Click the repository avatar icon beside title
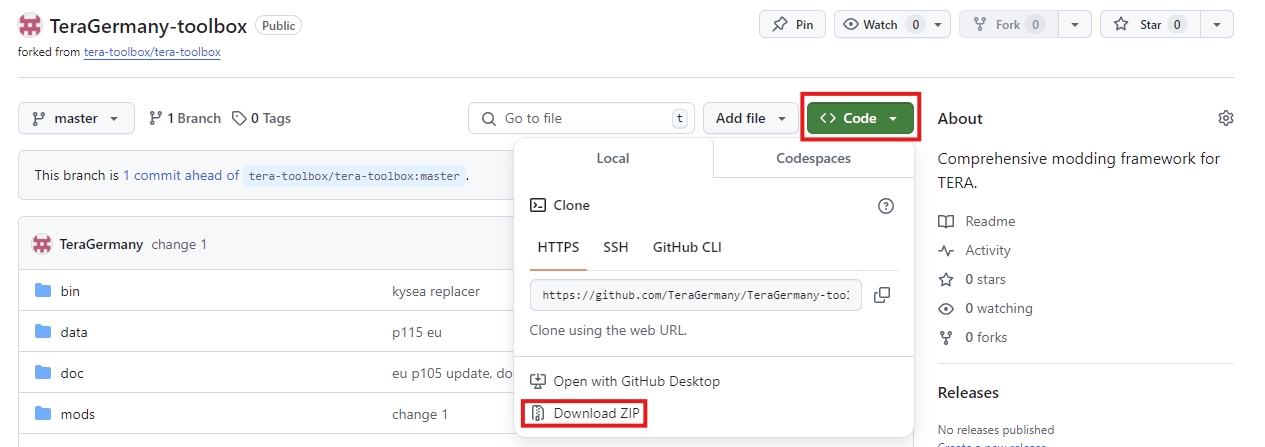 [30, 26]
